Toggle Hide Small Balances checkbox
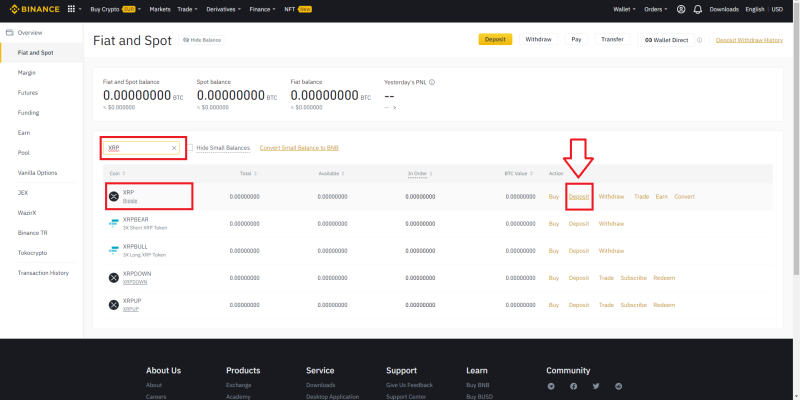This screenshot has width=800, height=400. coord(190,148)
